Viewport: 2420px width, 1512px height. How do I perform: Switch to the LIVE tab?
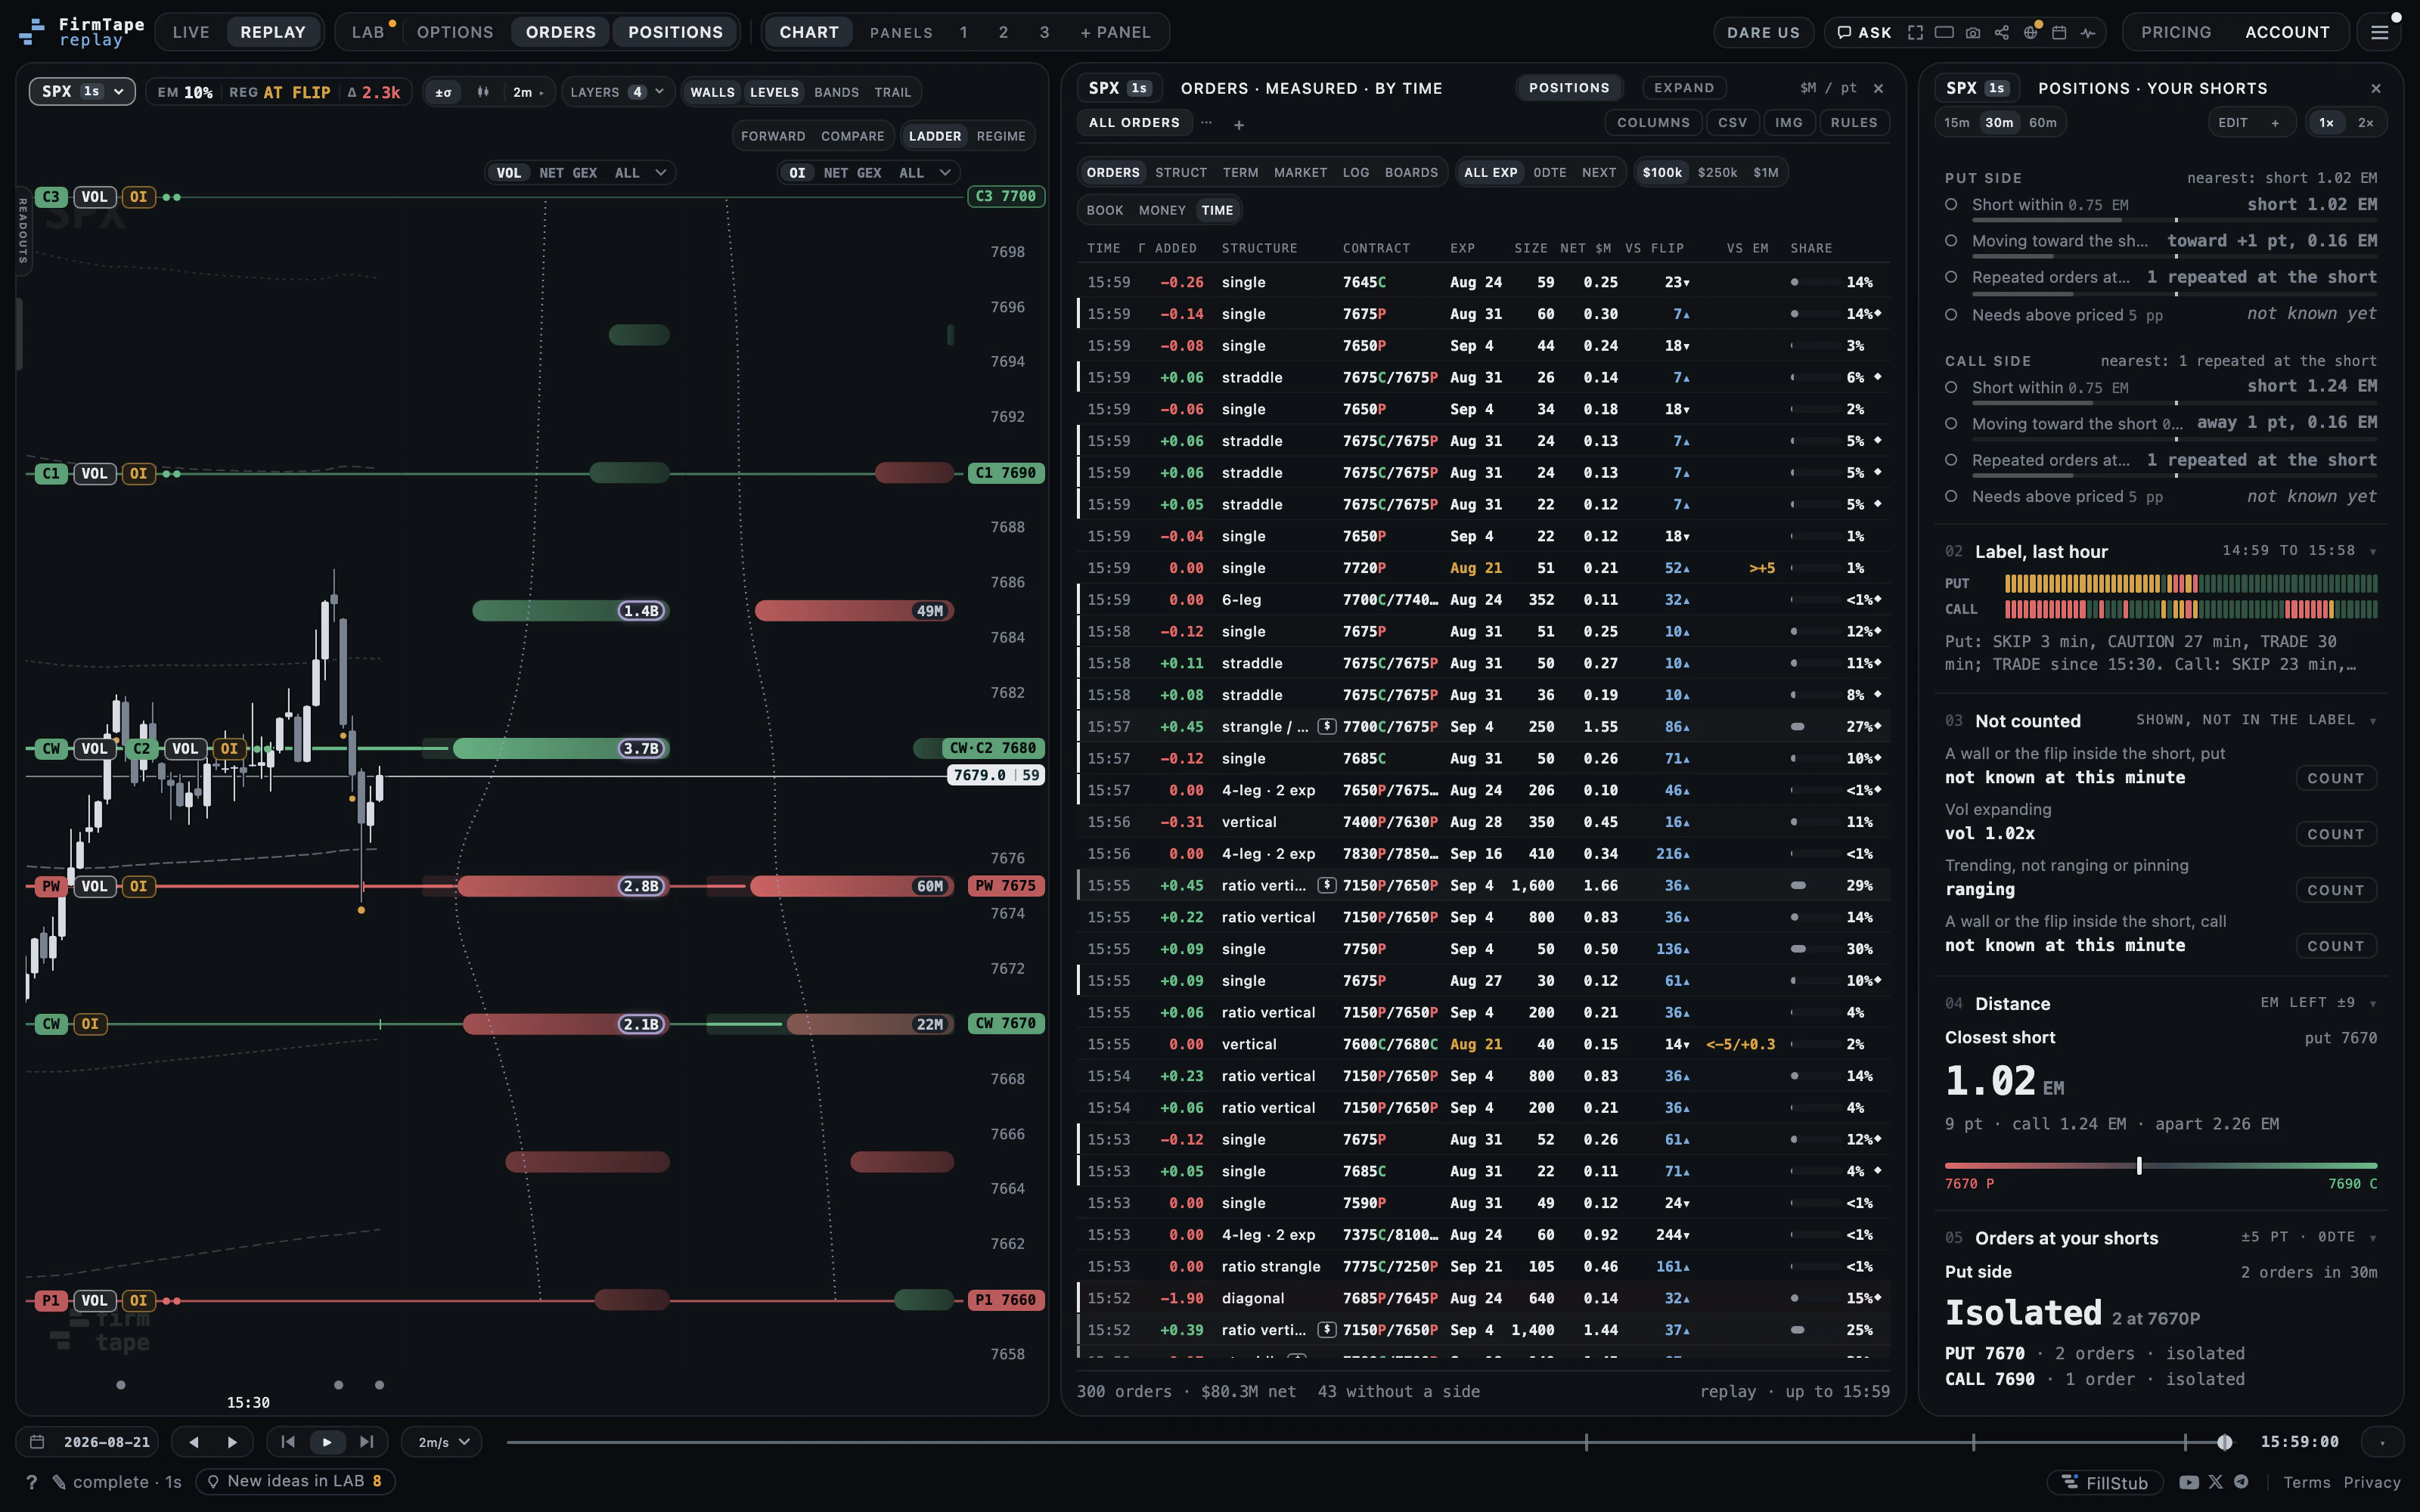tap(191, 32)
